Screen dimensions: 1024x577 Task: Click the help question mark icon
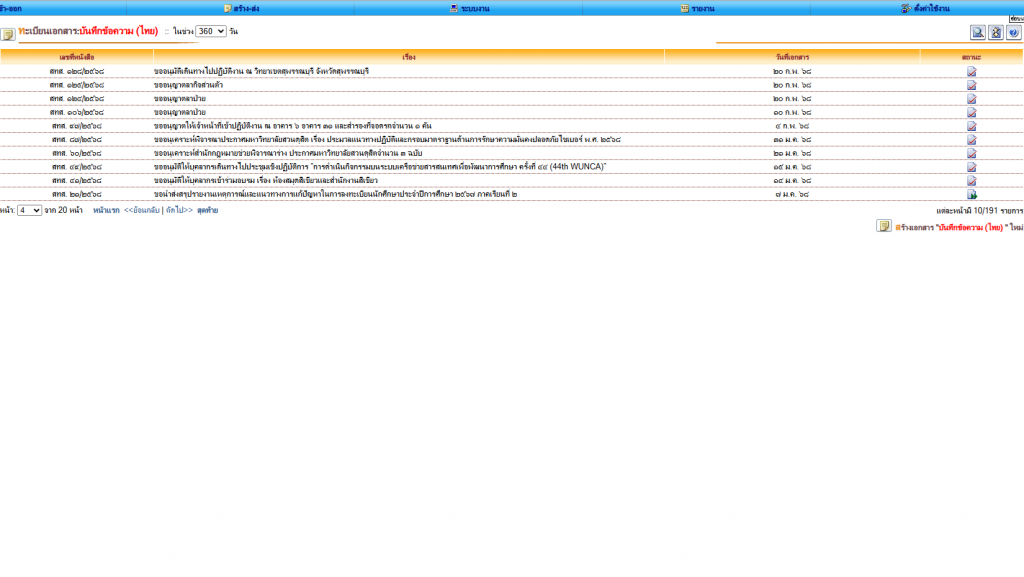(1013, 32)
